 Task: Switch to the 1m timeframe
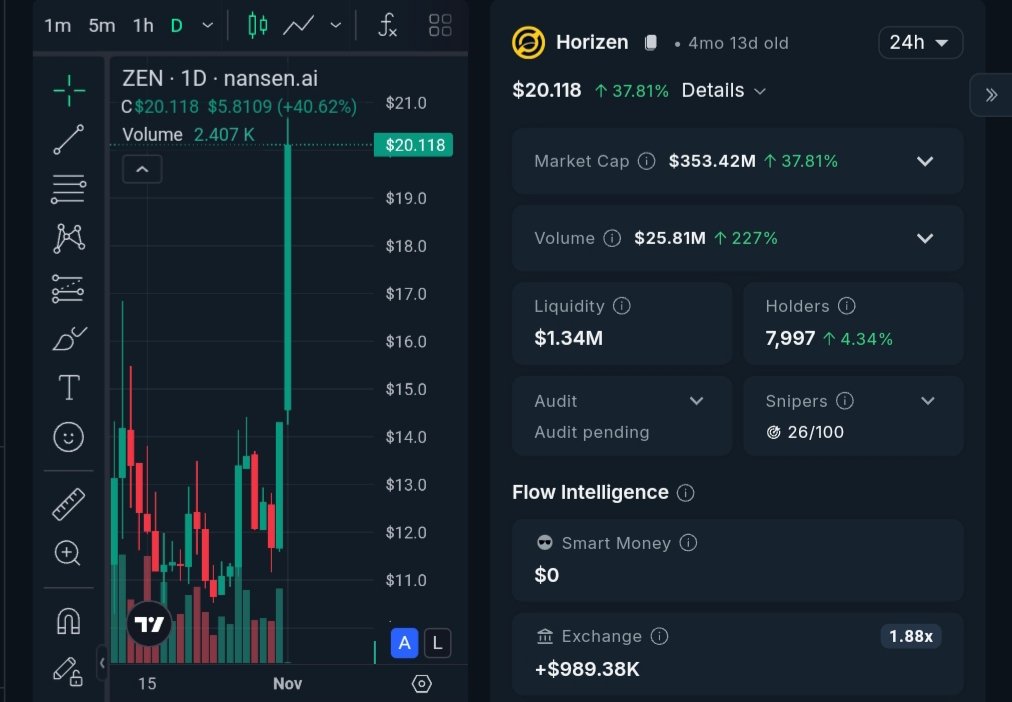(57, 25)
